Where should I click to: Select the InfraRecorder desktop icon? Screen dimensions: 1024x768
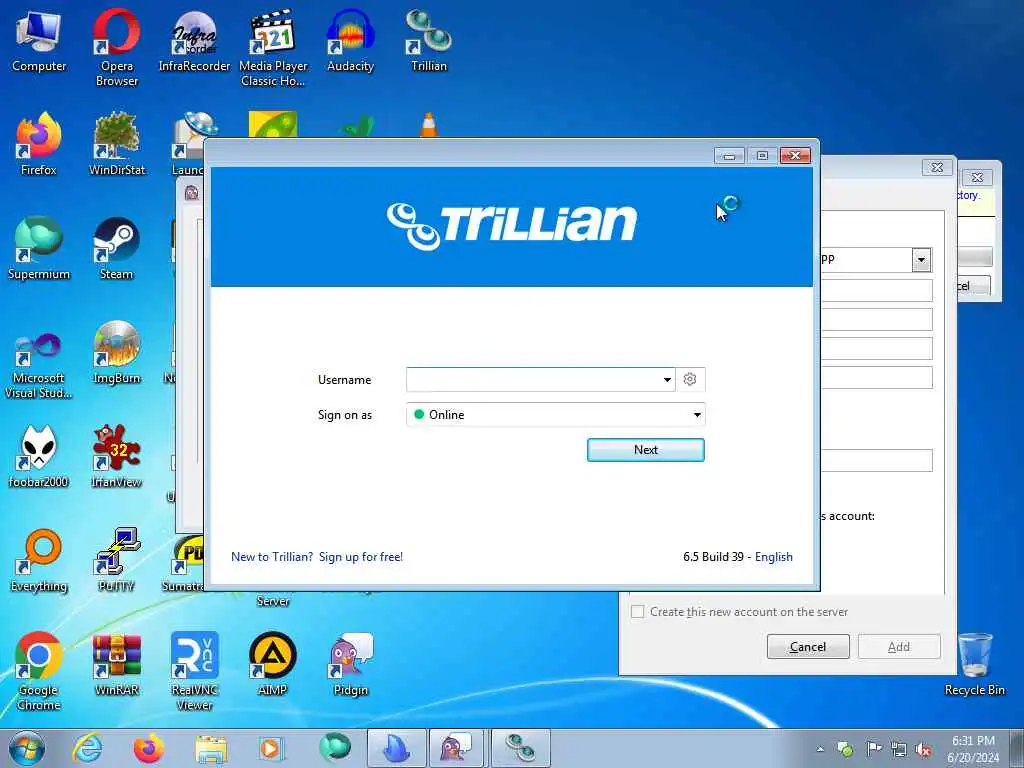tap(195, 40)
